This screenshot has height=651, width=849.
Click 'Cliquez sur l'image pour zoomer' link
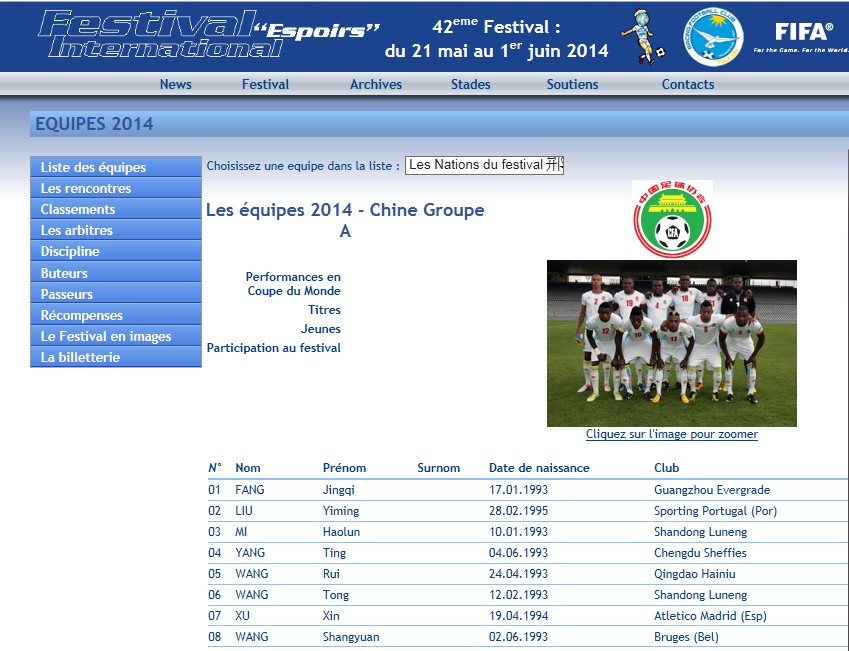671,435
